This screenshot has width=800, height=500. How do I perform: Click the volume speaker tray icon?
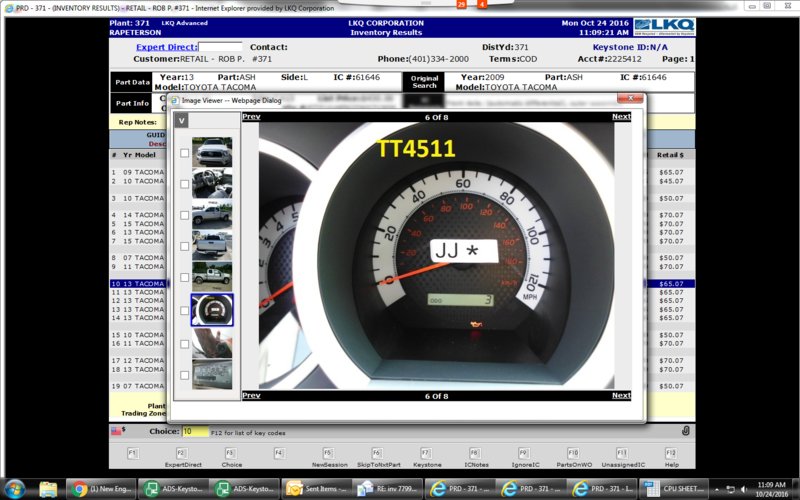745,489
